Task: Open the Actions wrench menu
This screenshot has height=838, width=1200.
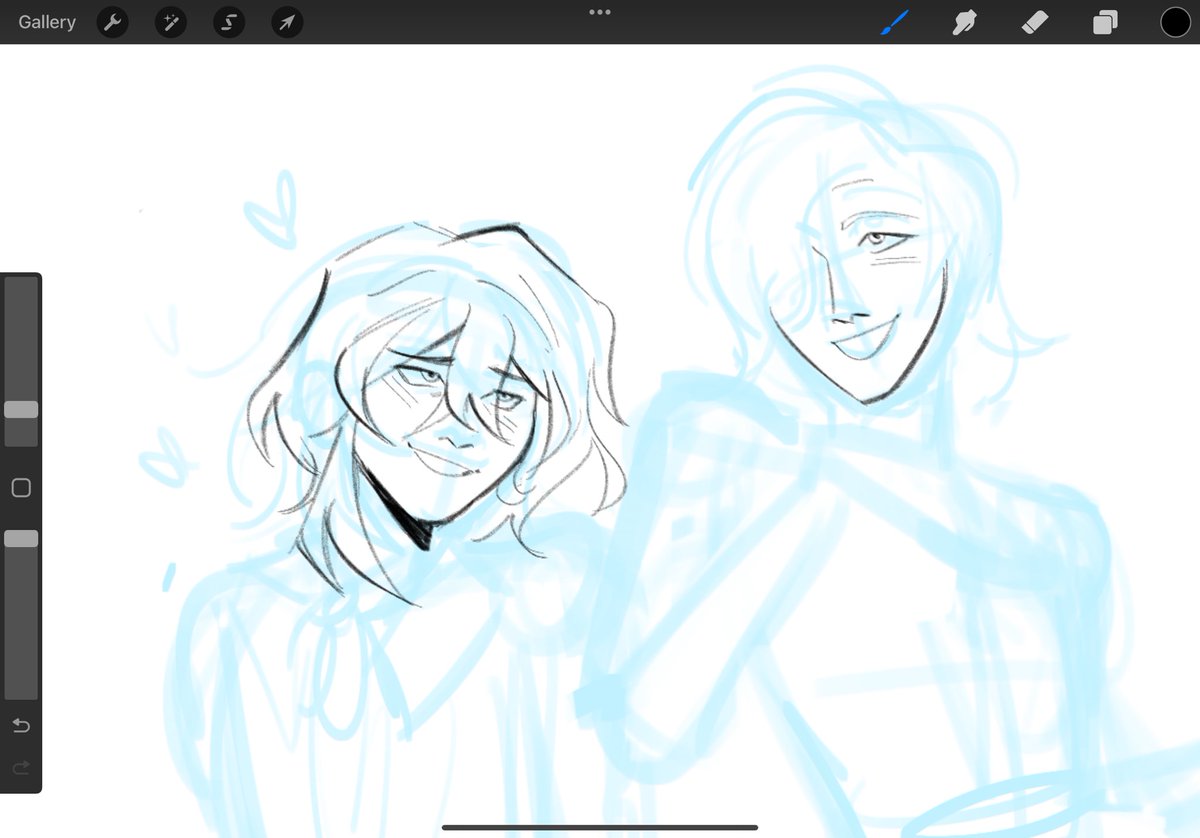Action: 111,21
